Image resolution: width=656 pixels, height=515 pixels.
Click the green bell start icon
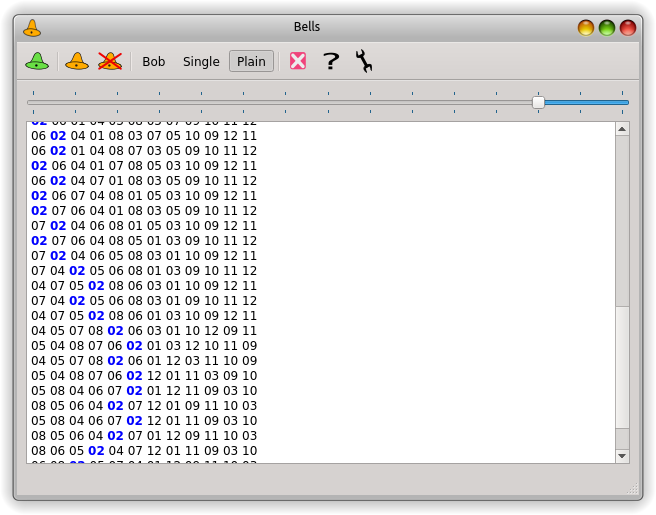(37, 61)
